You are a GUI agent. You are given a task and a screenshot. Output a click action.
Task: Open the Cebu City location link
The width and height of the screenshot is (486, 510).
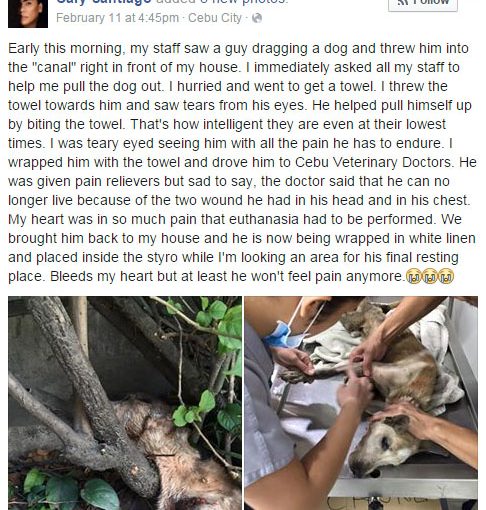tap(215, 18)
